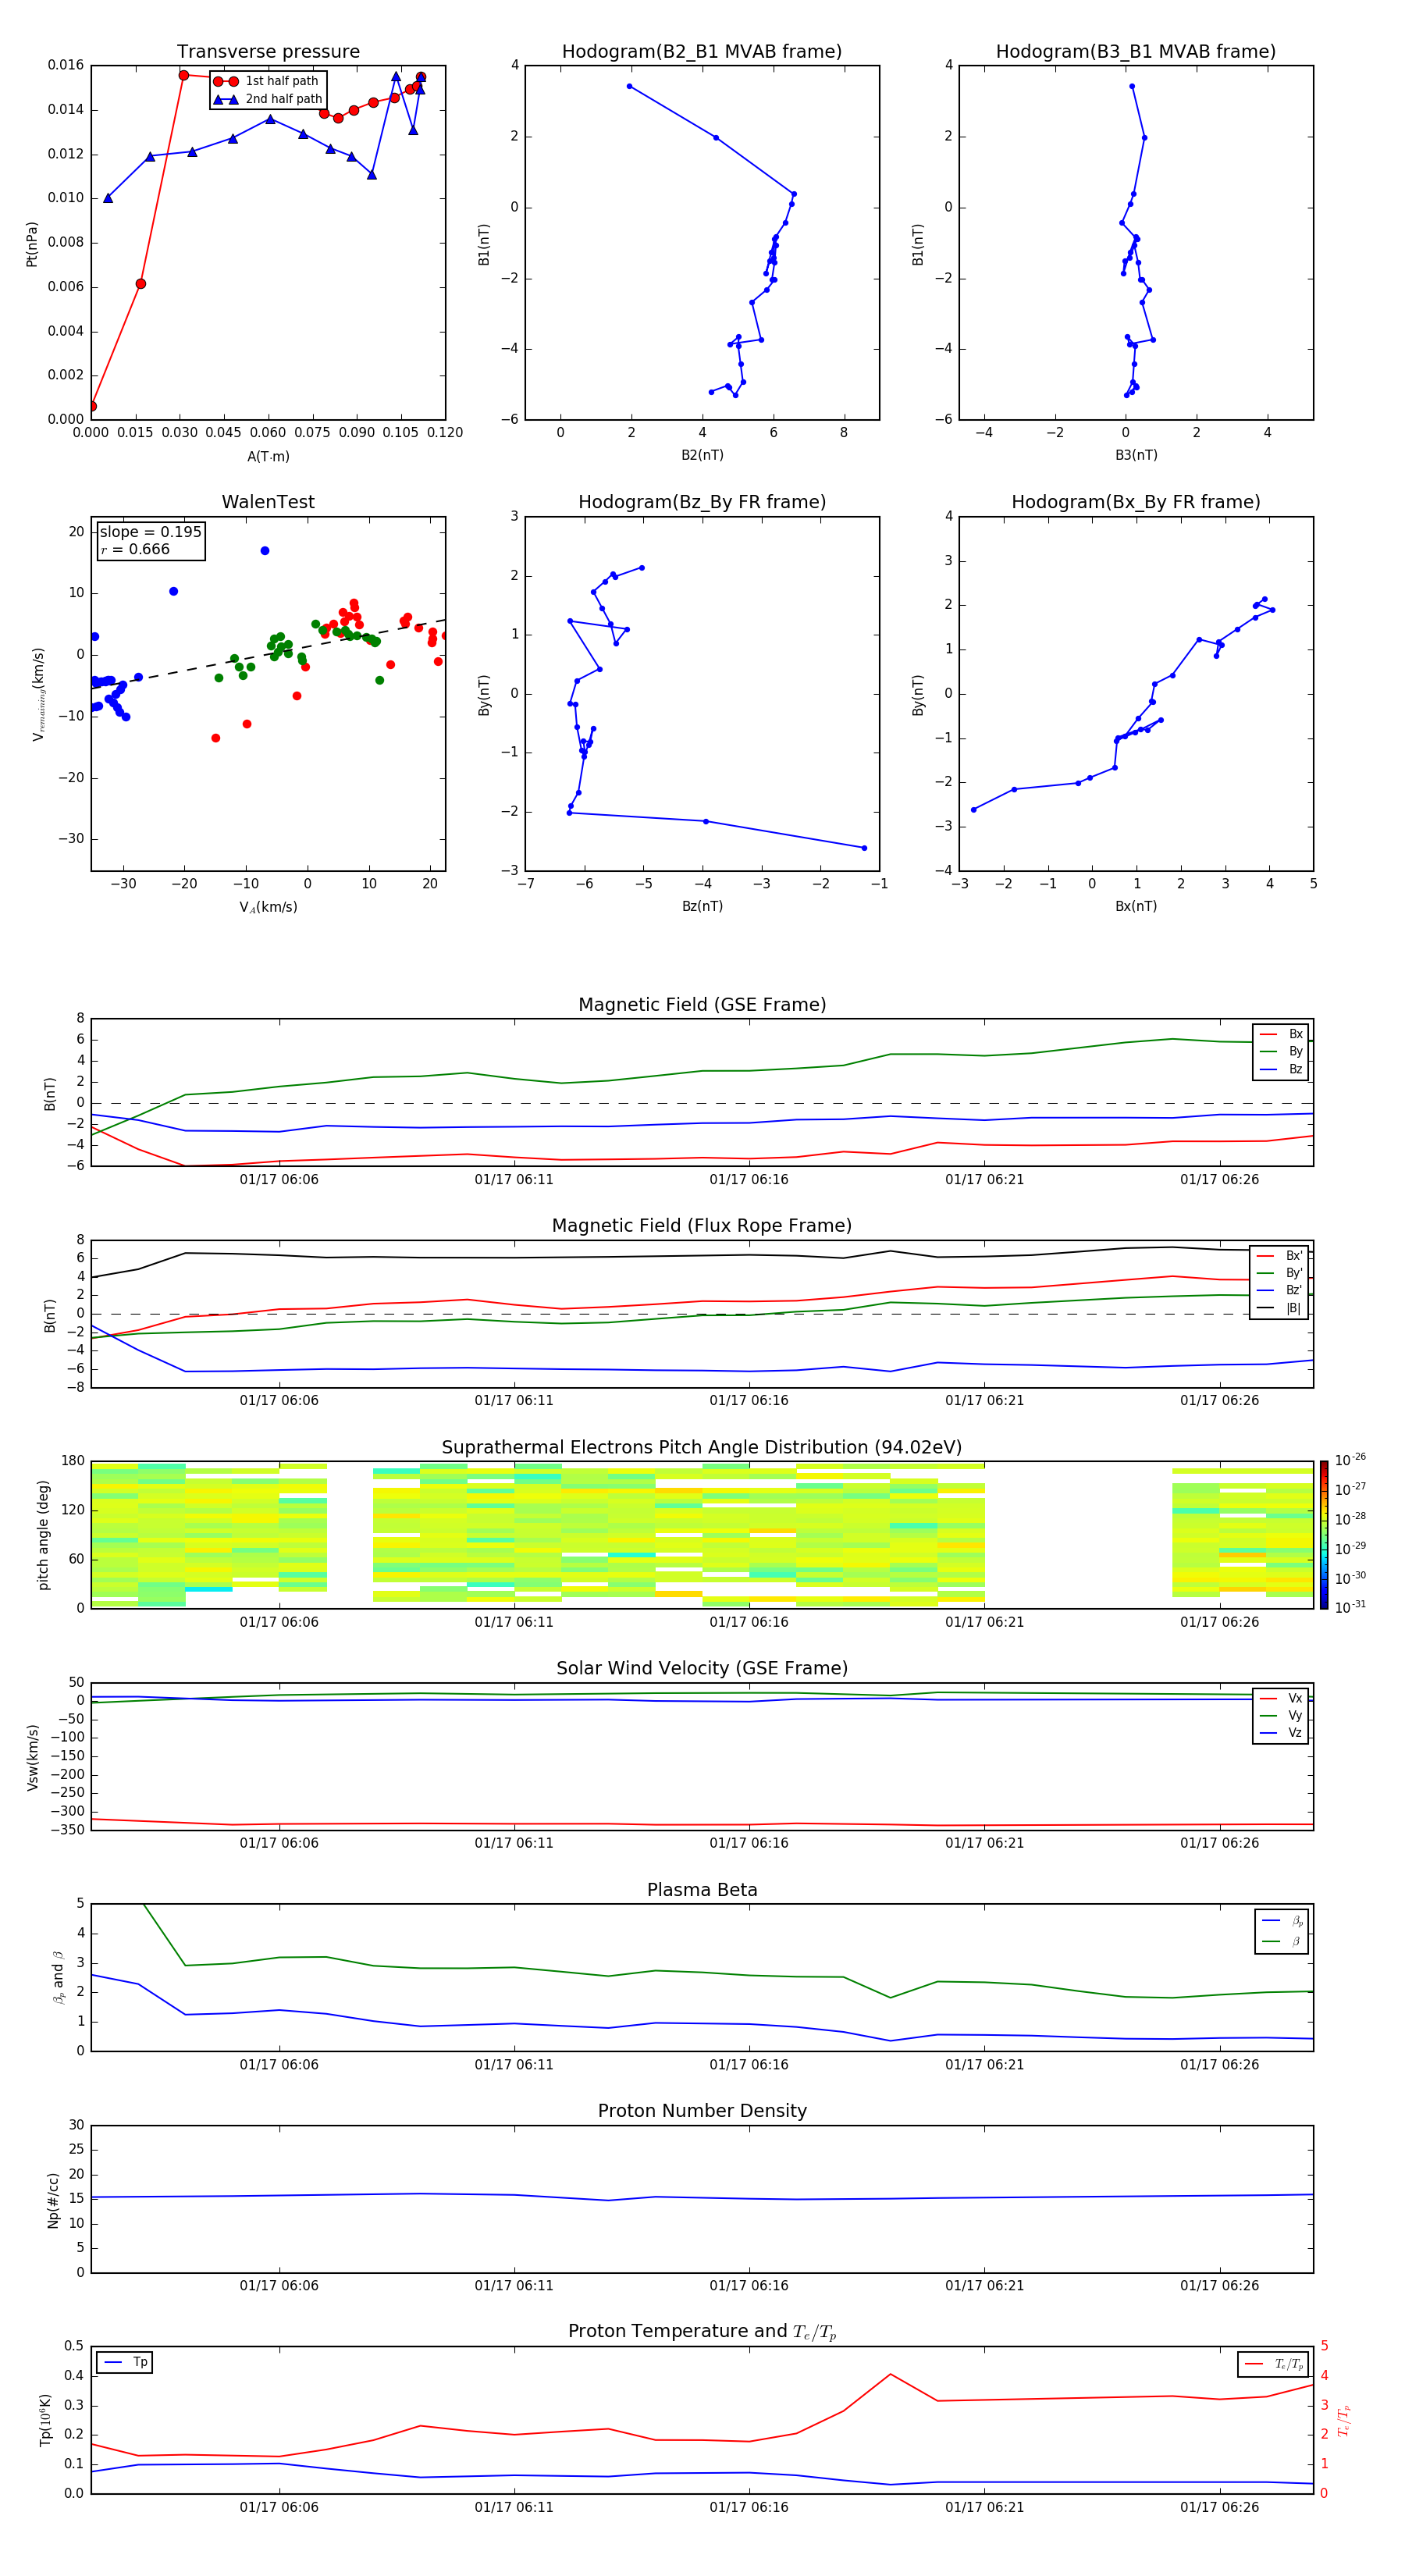Viewport: 1405px width, 2576px height.
Task: Click the 'Hodogram(B3_B1 MVAB frame)' title
Action: point(1136,52)
